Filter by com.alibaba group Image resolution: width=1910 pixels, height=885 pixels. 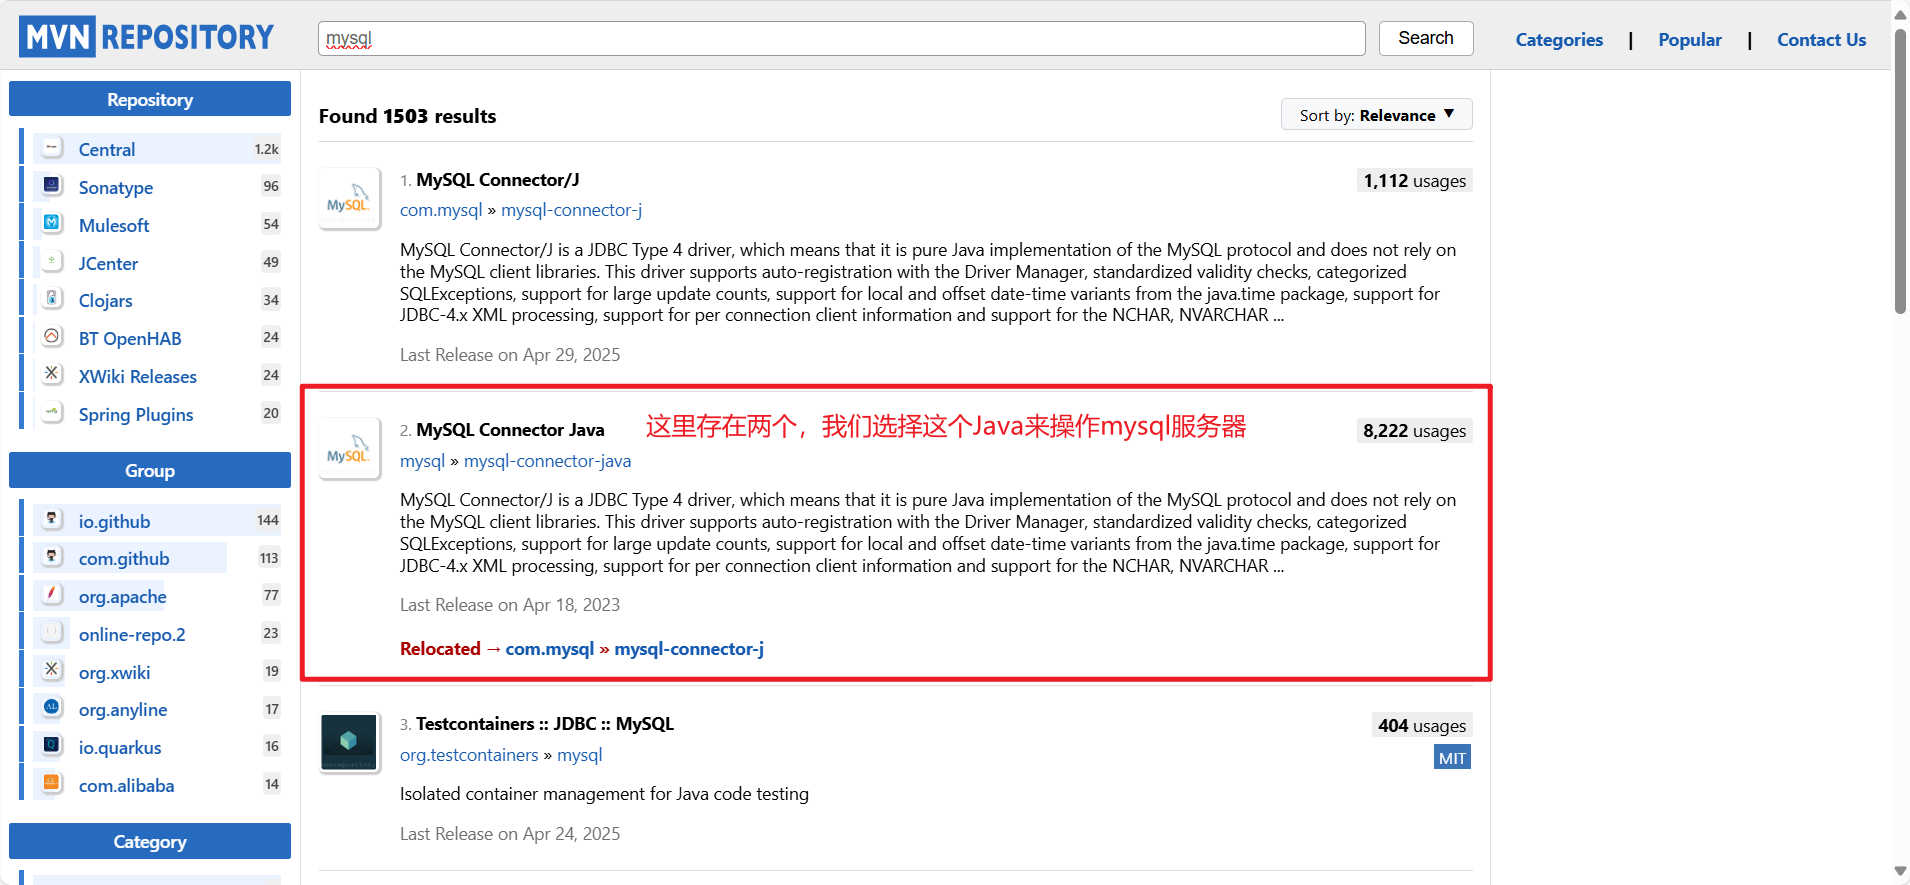(126, 785)
